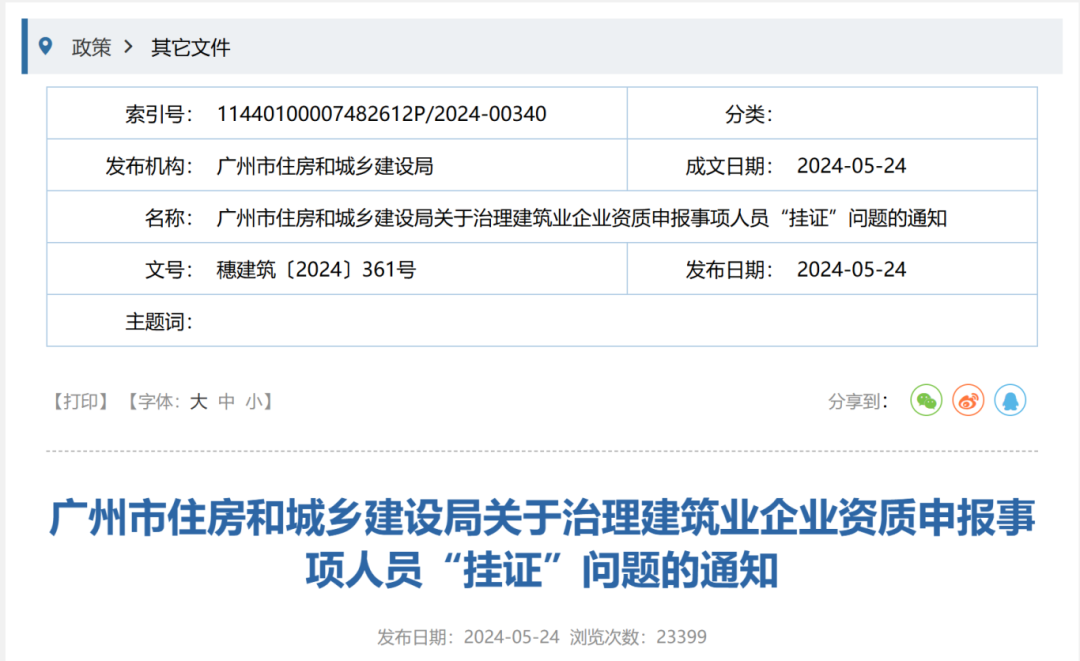This screenshot has width=1080, height=661.
Task: Share the article to Sina Weibo
Action: [x=967, y=400]
